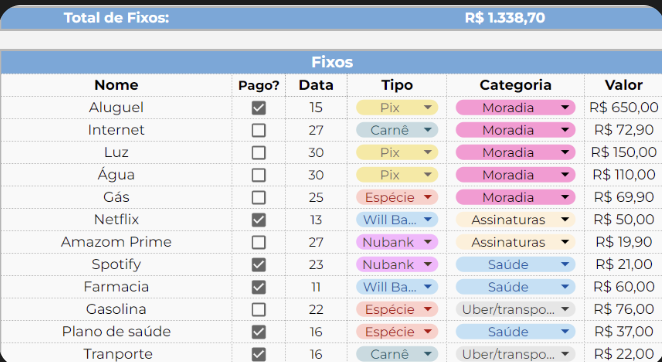Uncheck the Aluguel paid checkbox

258,108
